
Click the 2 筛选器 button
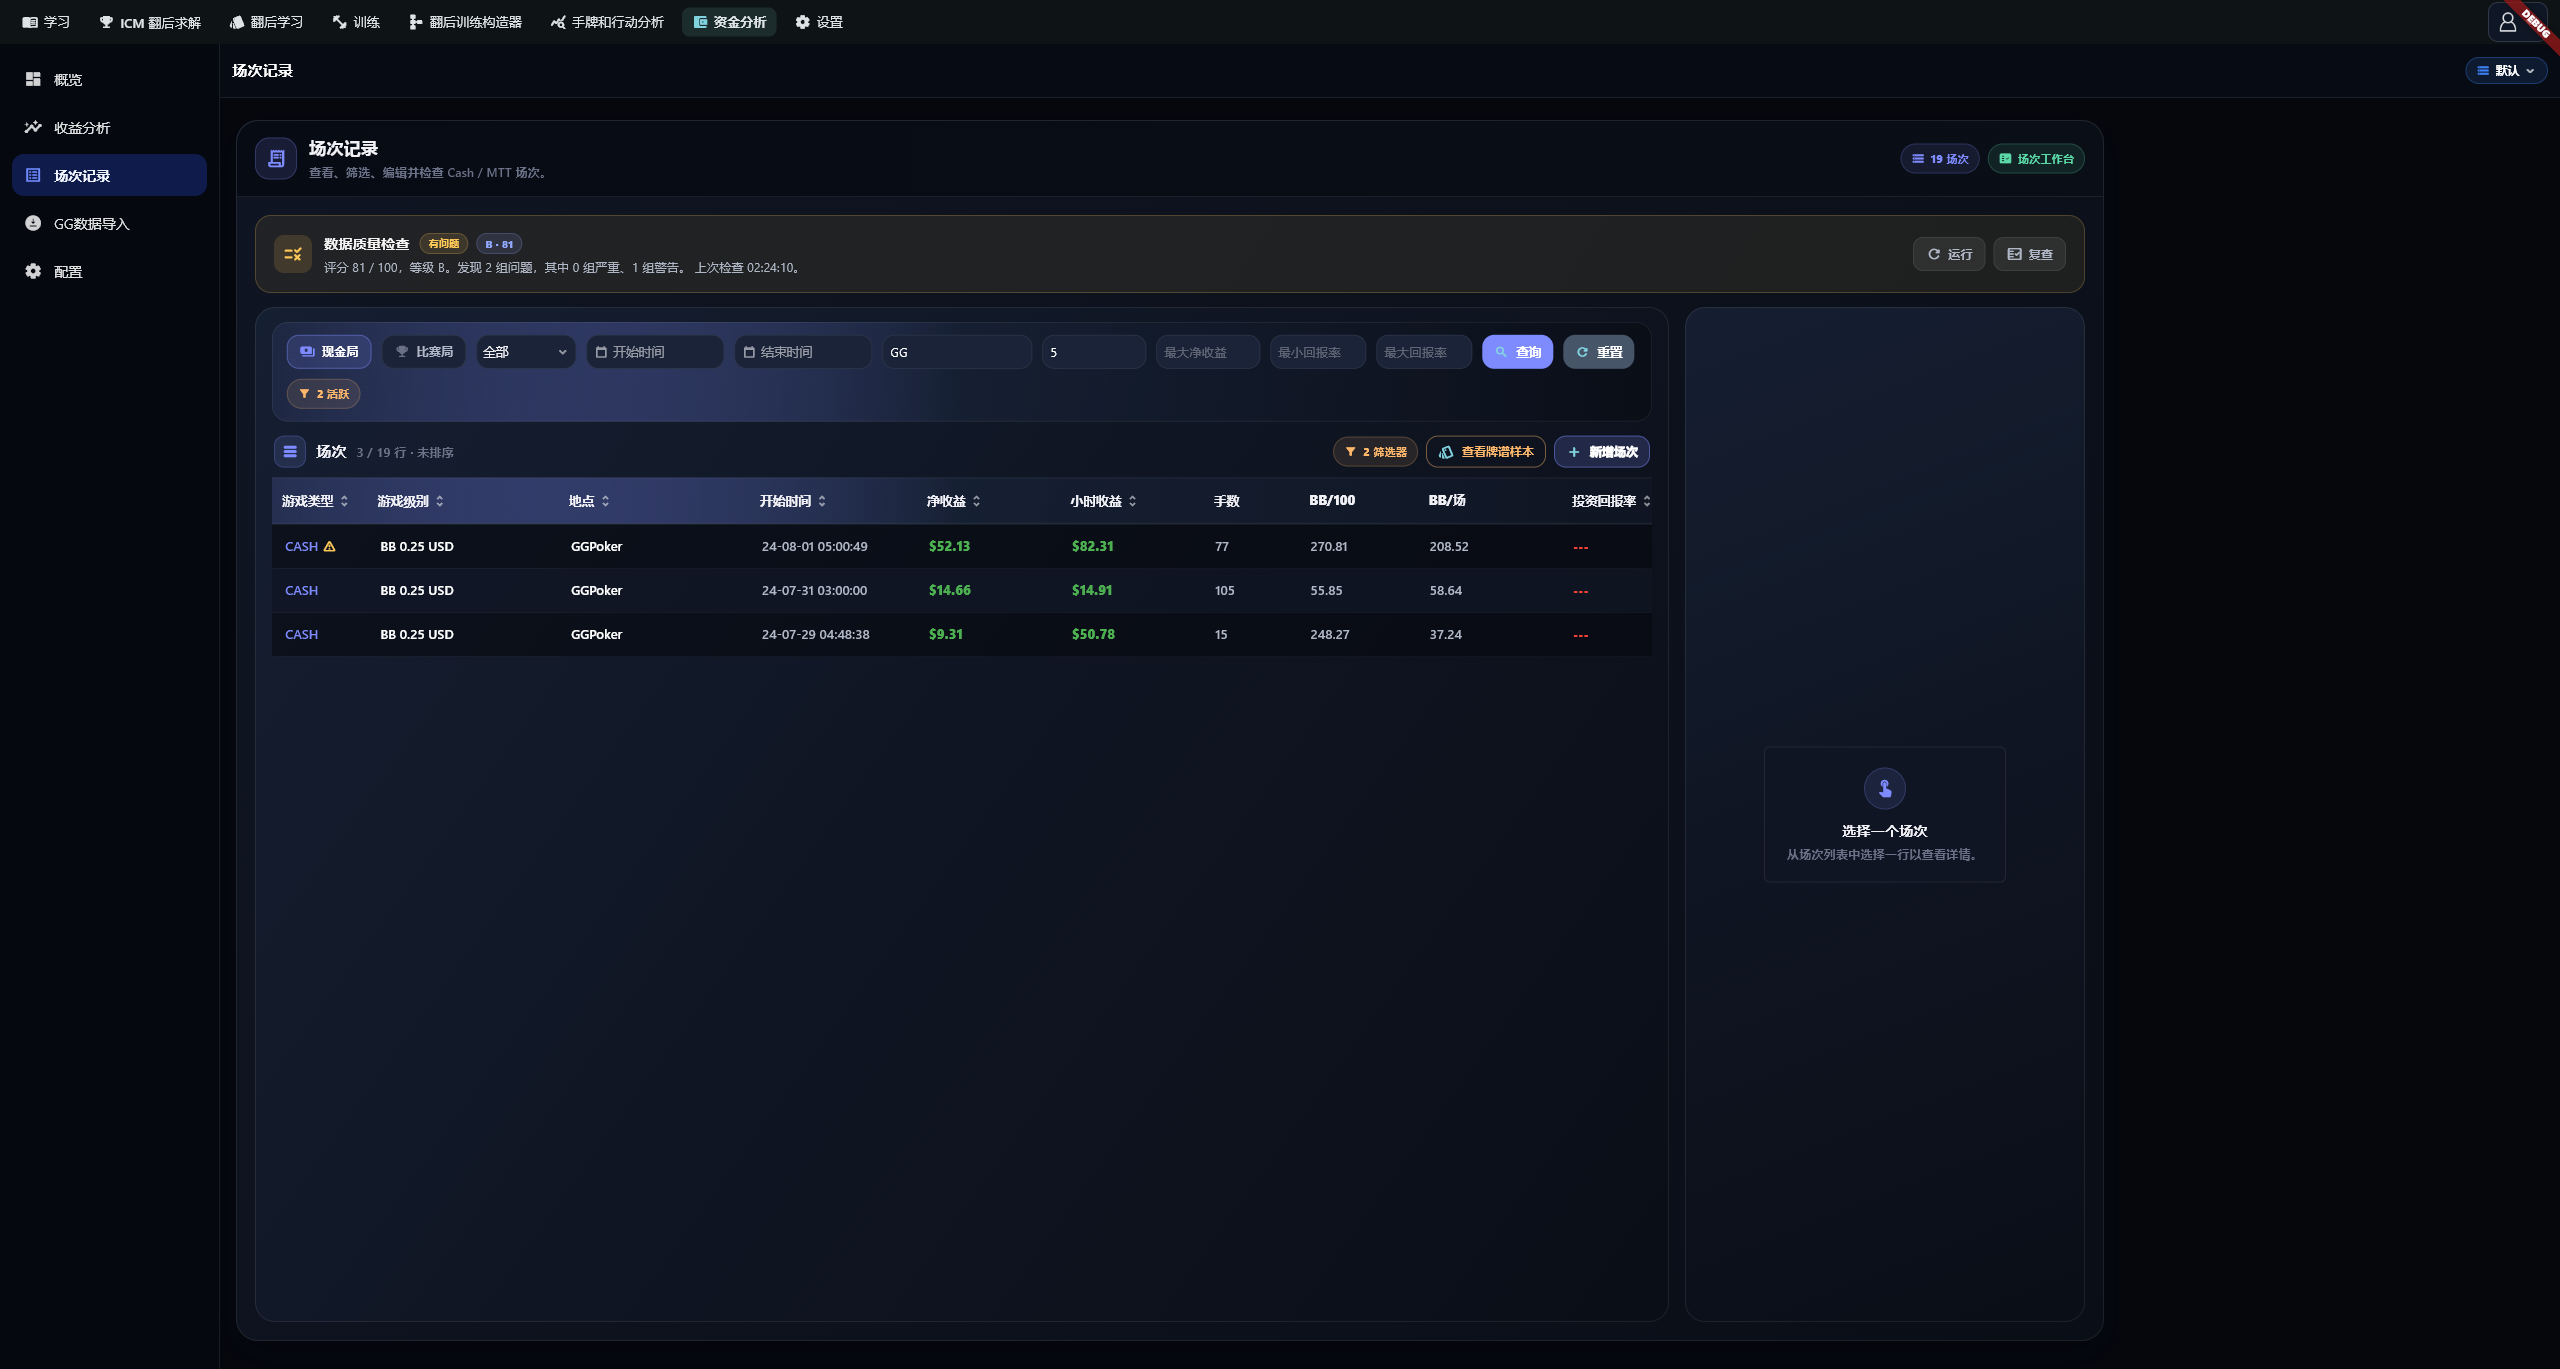pyautogui.click(x=1375, y=452)
